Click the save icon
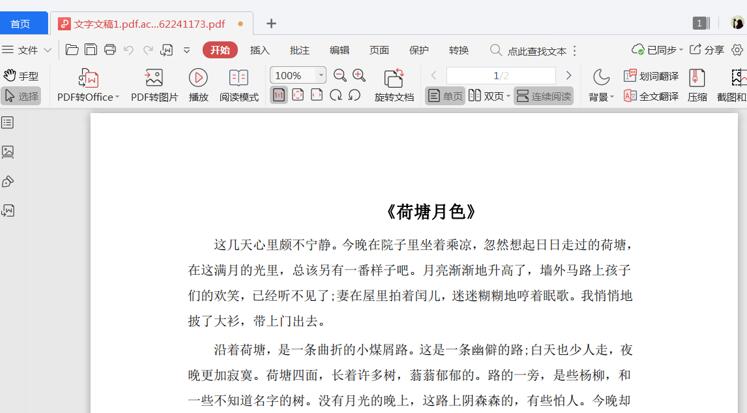 [91, 50]
